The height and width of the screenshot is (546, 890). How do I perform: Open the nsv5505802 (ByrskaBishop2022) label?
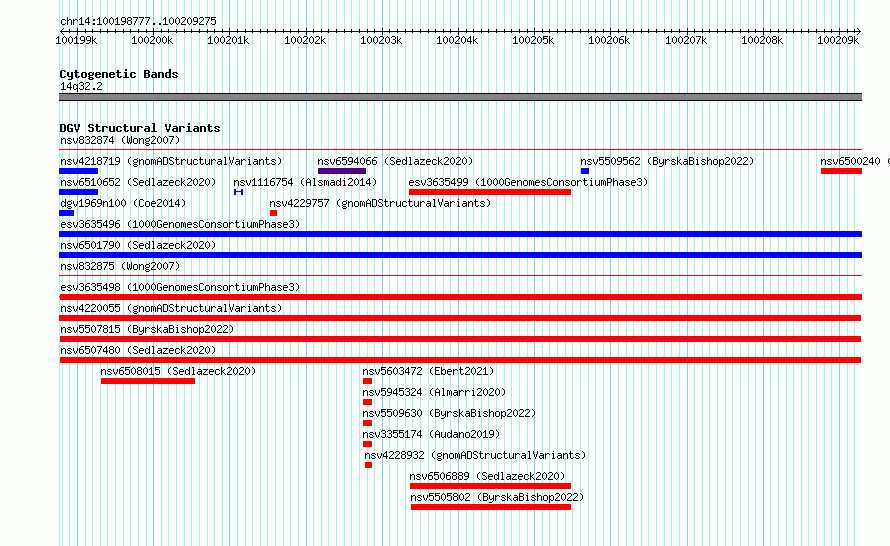pos(497,497)
